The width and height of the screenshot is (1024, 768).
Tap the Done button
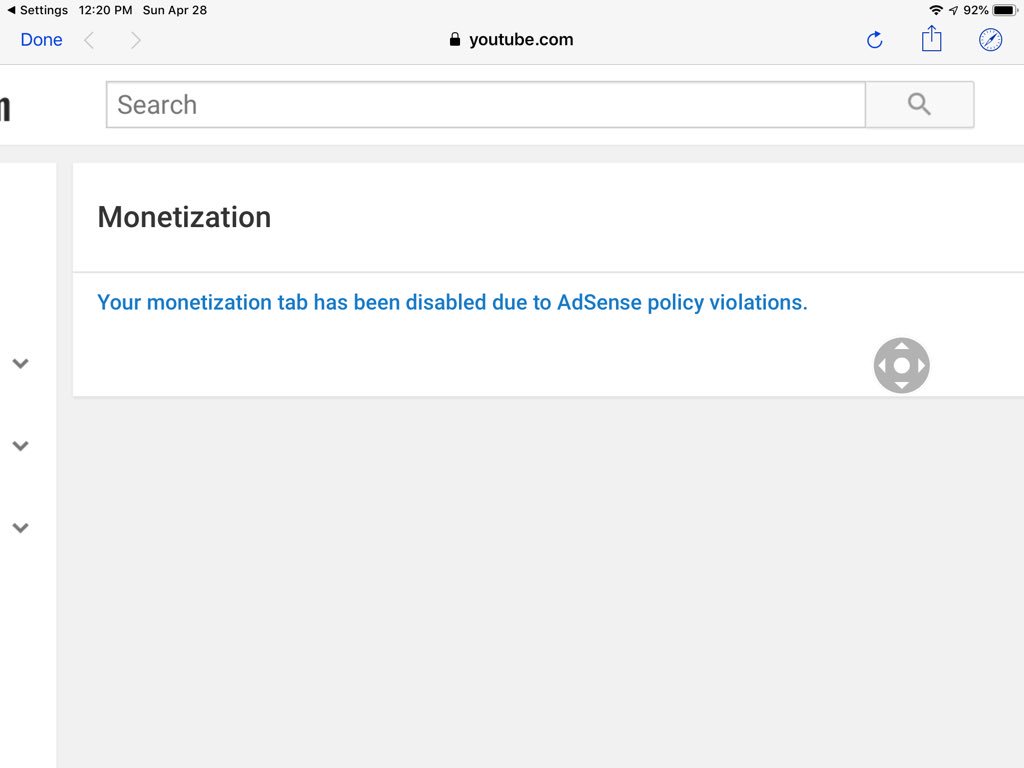[x=41, y=40]
